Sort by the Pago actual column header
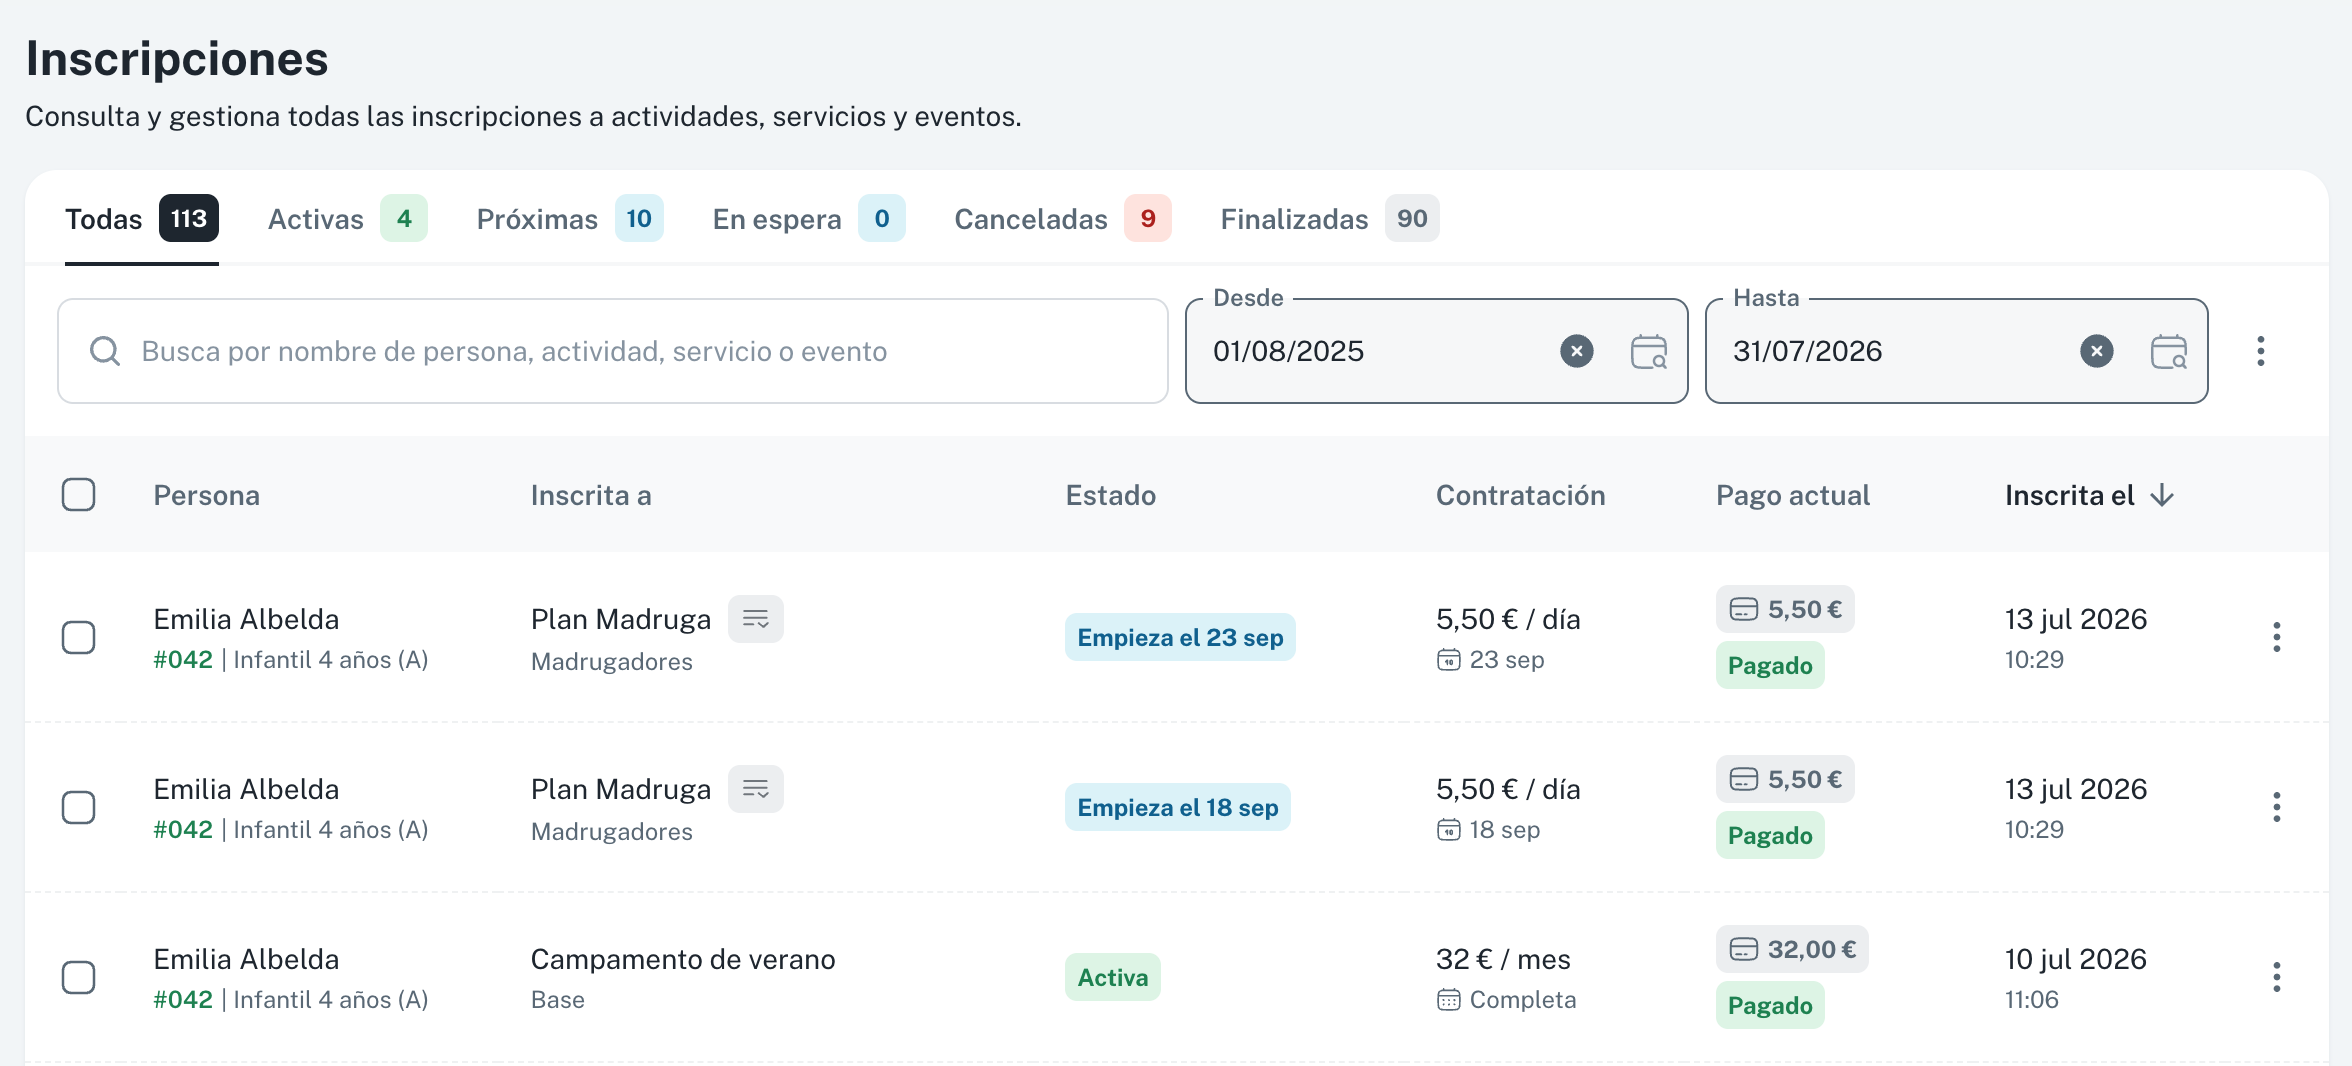The image size is (2352, 1066). [1793, 495]
